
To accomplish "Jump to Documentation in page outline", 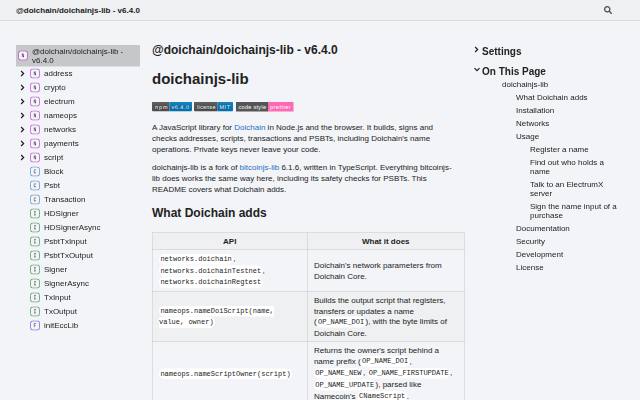I will tap(542, 229).
